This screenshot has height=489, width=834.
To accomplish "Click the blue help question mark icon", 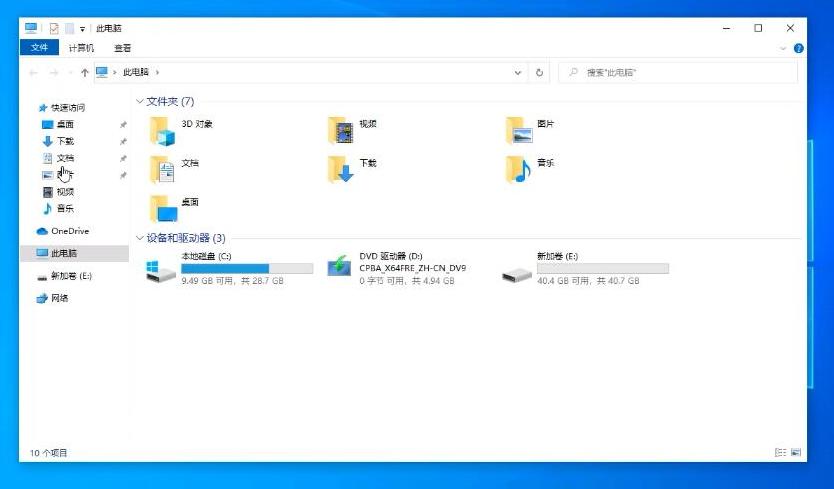I will pyautogui.click(x=799, y=48).
